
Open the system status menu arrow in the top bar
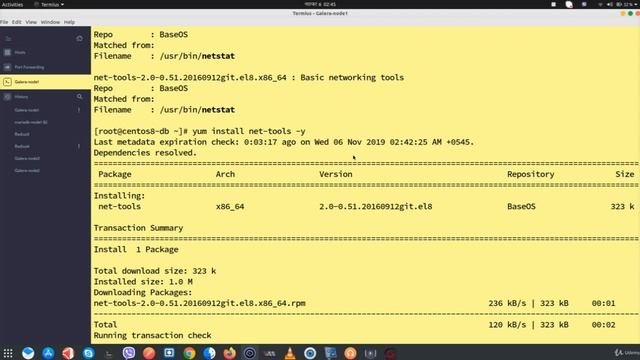pyautogui.click(x=636, y=4)
